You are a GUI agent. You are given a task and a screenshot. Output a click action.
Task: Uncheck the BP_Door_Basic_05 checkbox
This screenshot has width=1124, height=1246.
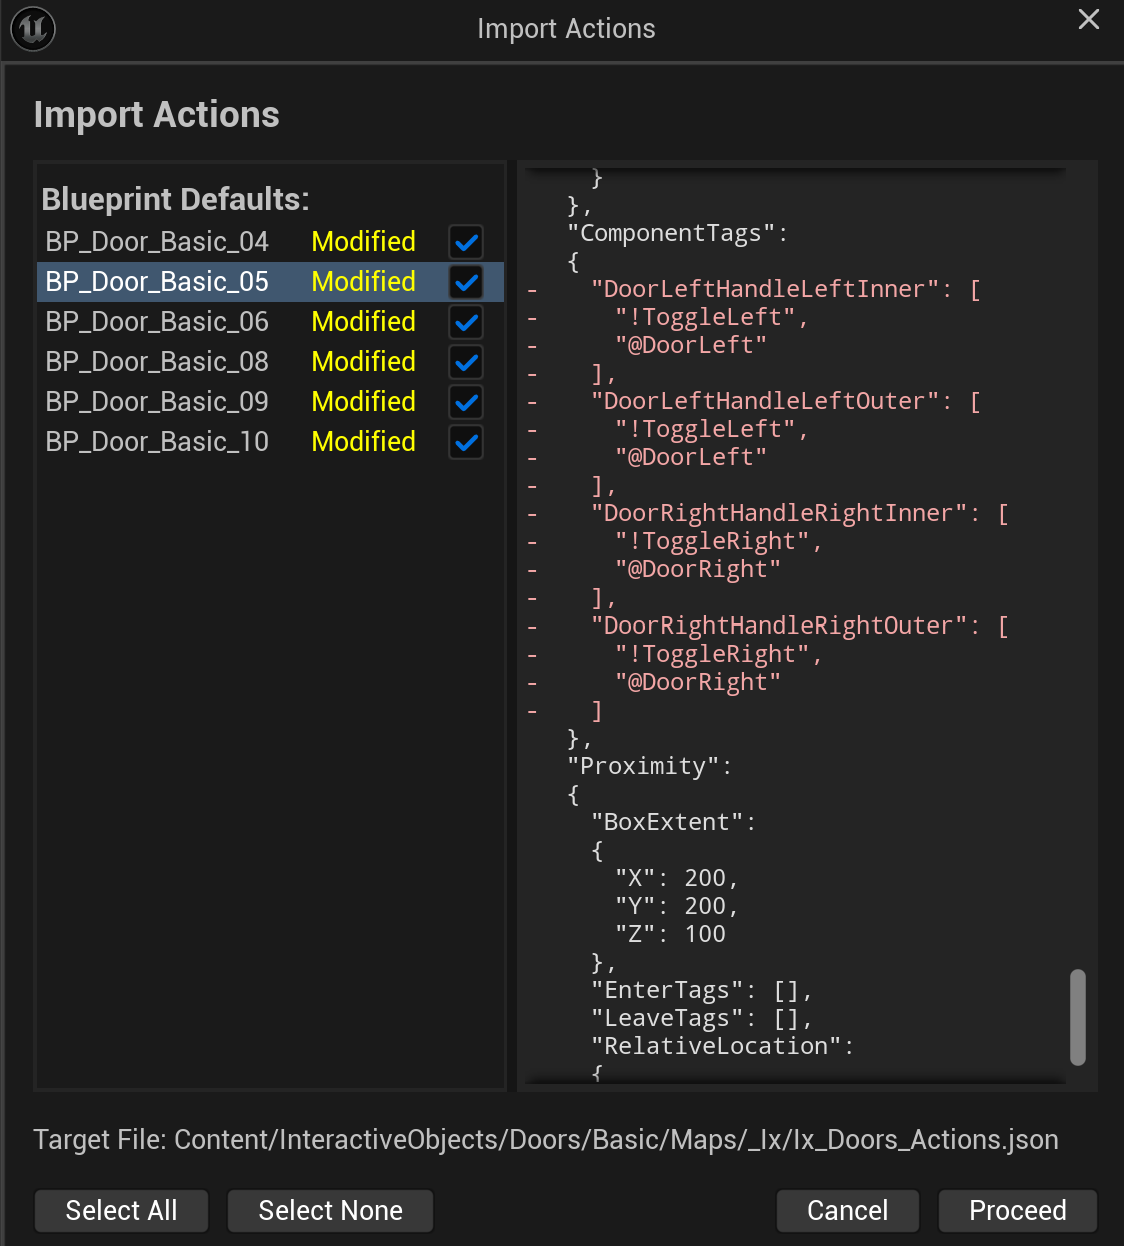[466, 282]
